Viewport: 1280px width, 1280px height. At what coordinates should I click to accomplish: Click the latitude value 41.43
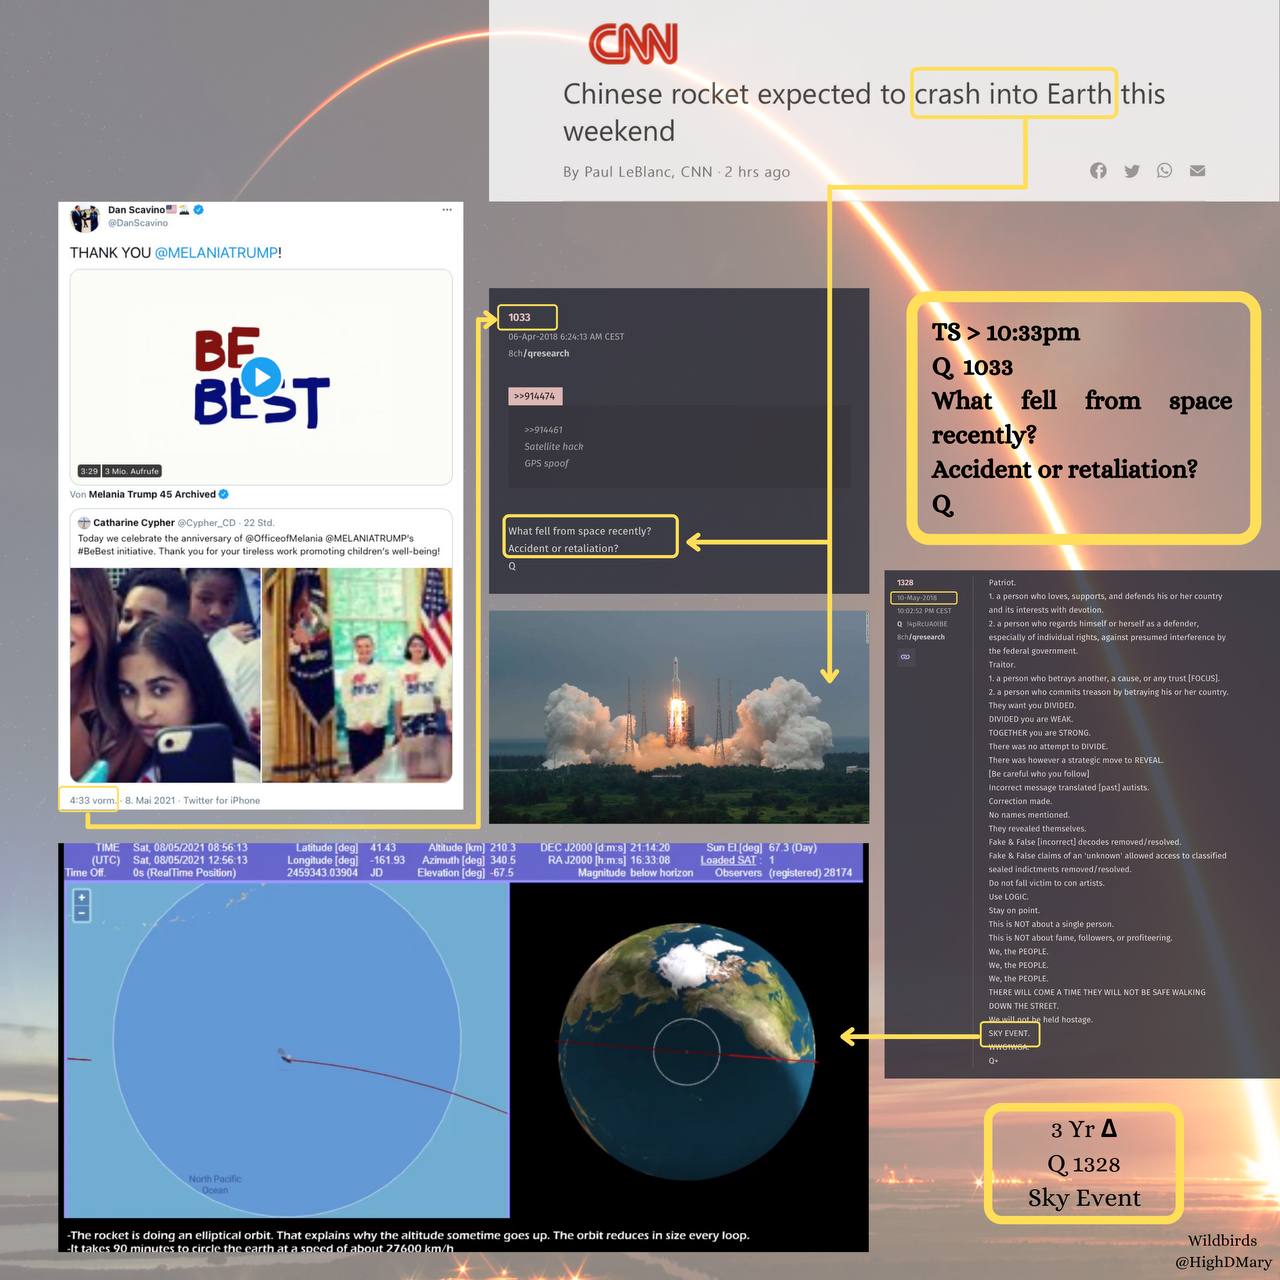pos(383,848)
